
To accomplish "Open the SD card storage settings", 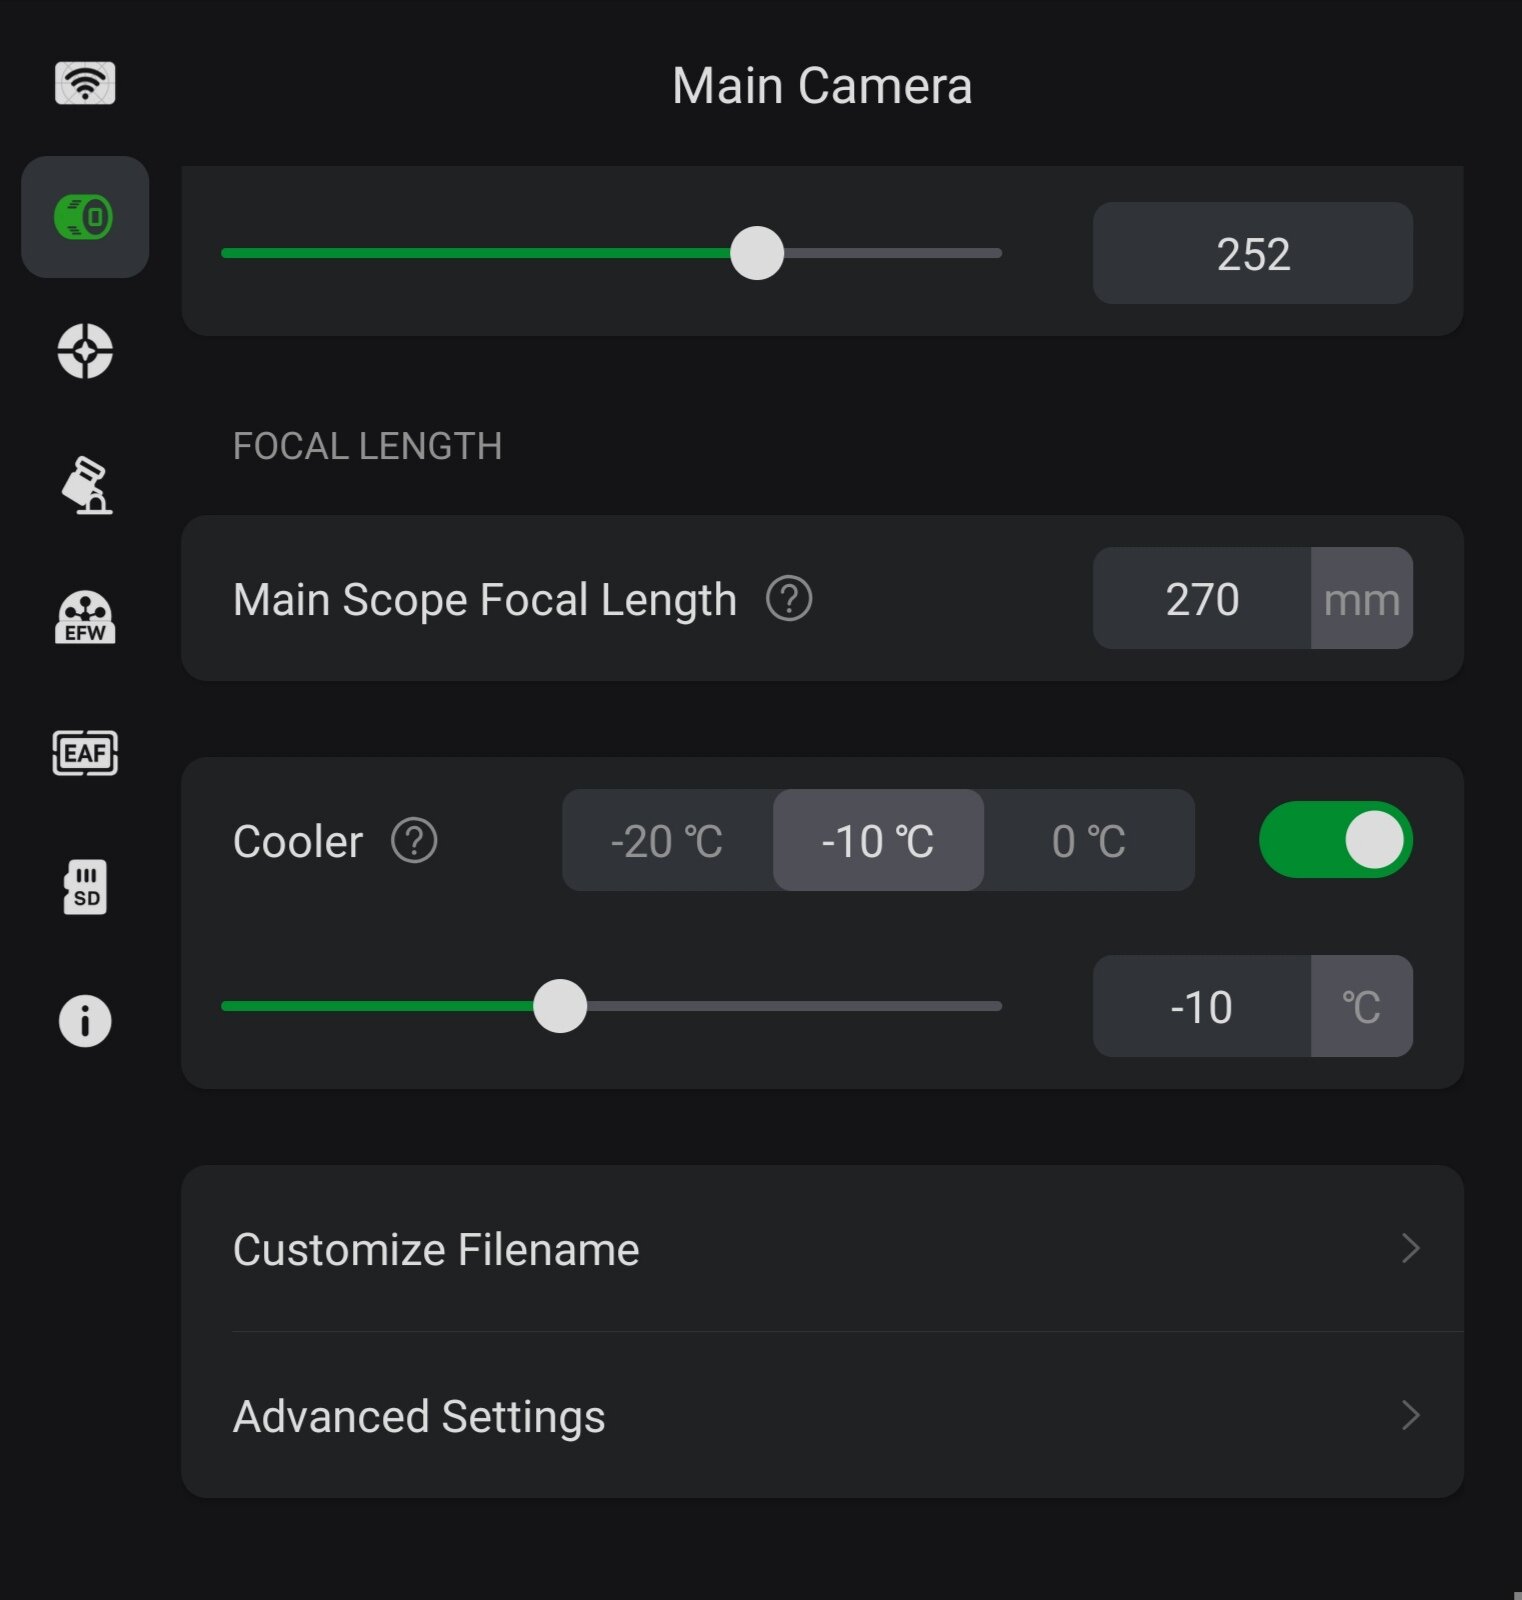I will point(85,887).
